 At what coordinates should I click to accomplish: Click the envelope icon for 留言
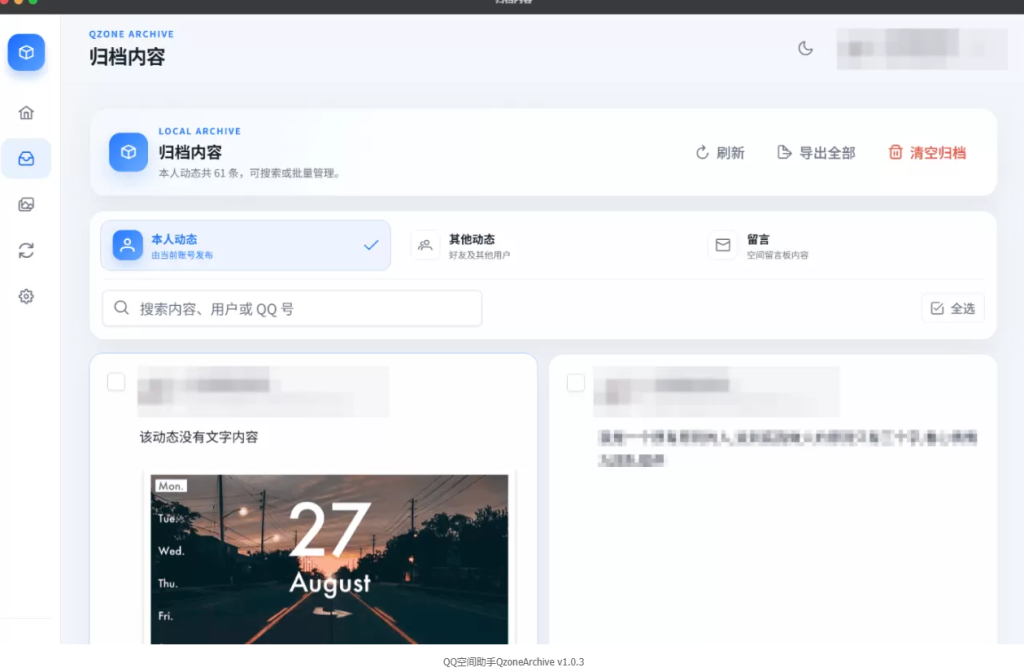coord(723,246)
